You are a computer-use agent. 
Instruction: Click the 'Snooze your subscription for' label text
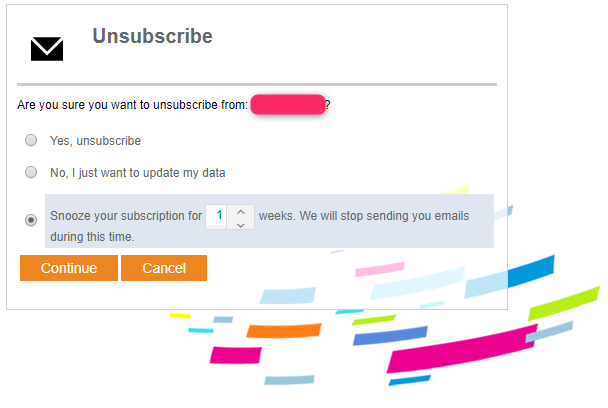(126, 216)
